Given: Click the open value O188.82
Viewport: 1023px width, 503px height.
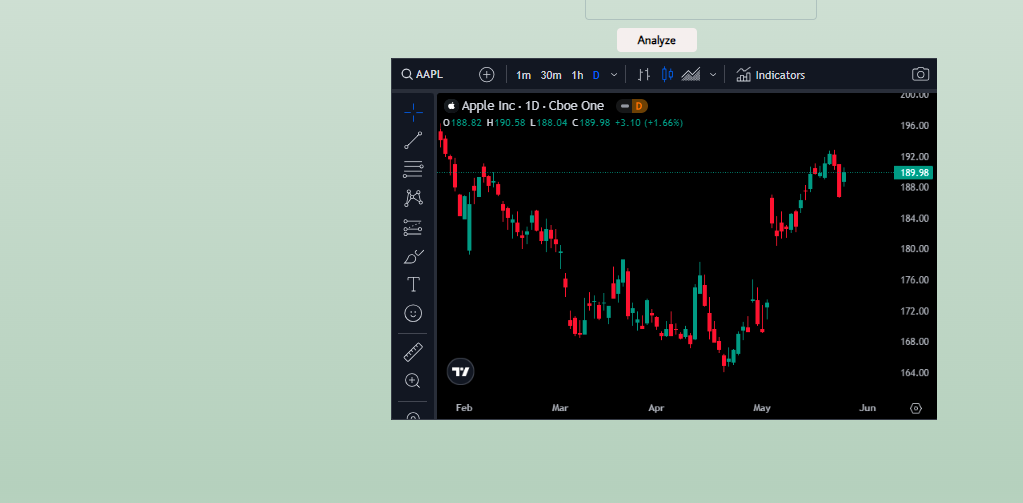Looking at the screenshot, I should 463,123.
